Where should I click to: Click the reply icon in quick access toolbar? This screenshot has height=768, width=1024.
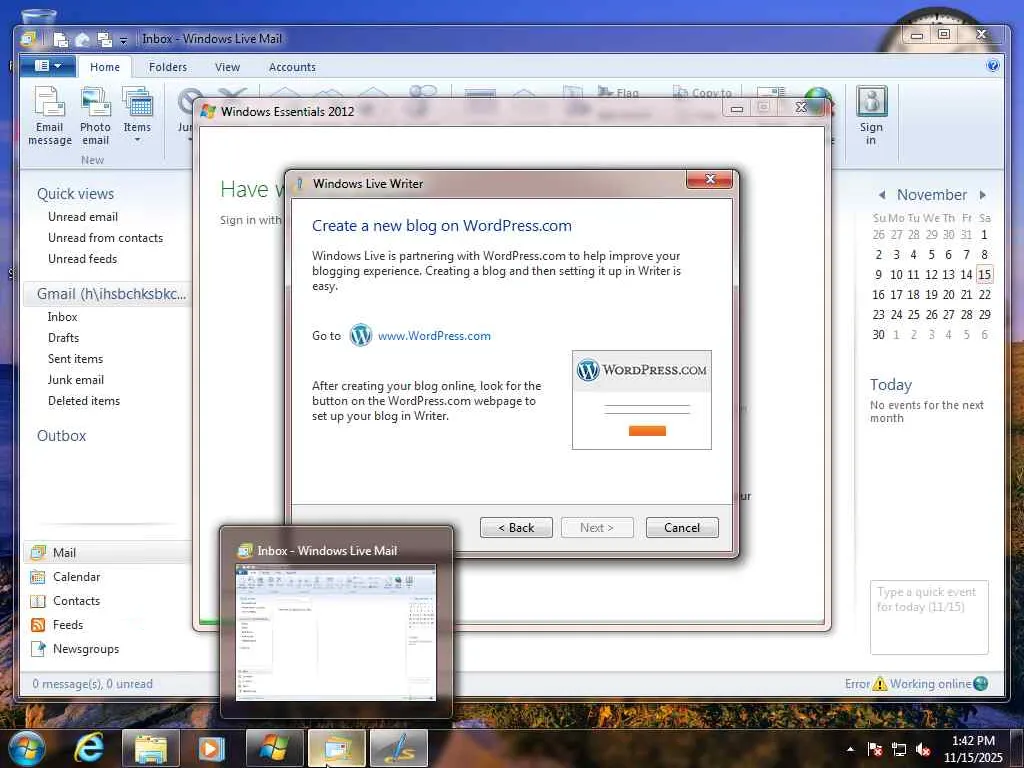82,40
